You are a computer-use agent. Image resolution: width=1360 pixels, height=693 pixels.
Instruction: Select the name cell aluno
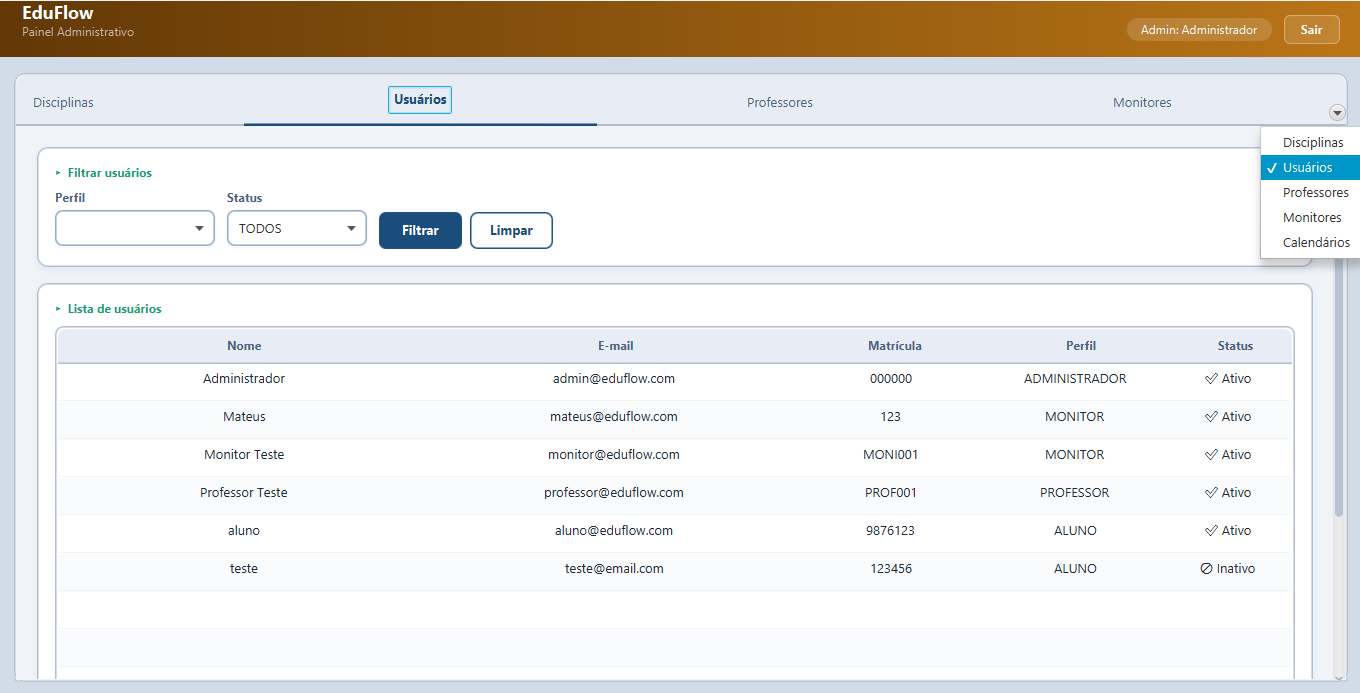(x=244, y=531)
